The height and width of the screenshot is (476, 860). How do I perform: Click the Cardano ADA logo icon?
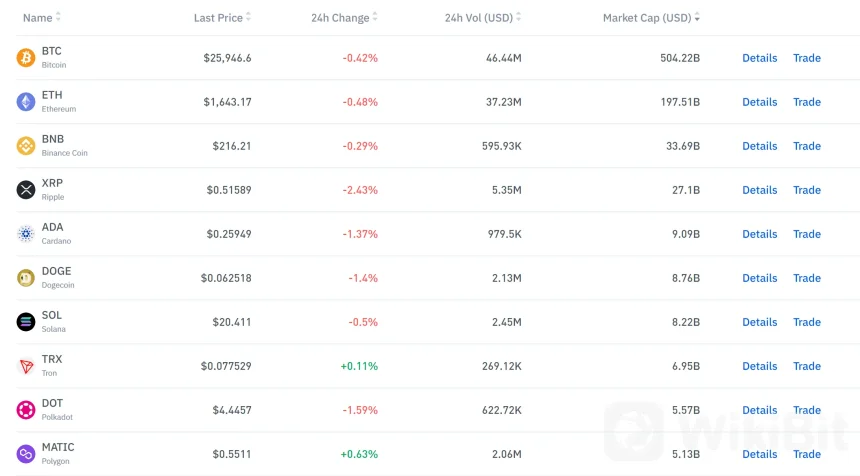coord(26,234)
